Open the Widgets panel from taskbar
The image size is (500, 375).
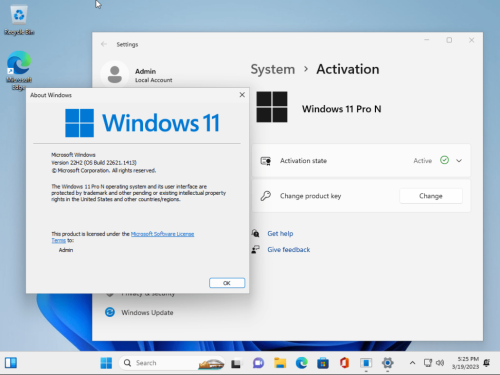tap(11, 363)
